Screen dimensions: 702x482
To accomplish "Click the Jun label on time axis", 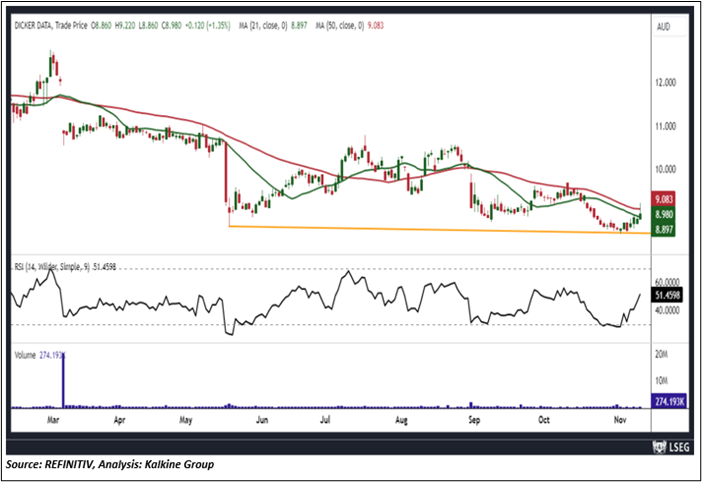I will (x=262, y=420).
